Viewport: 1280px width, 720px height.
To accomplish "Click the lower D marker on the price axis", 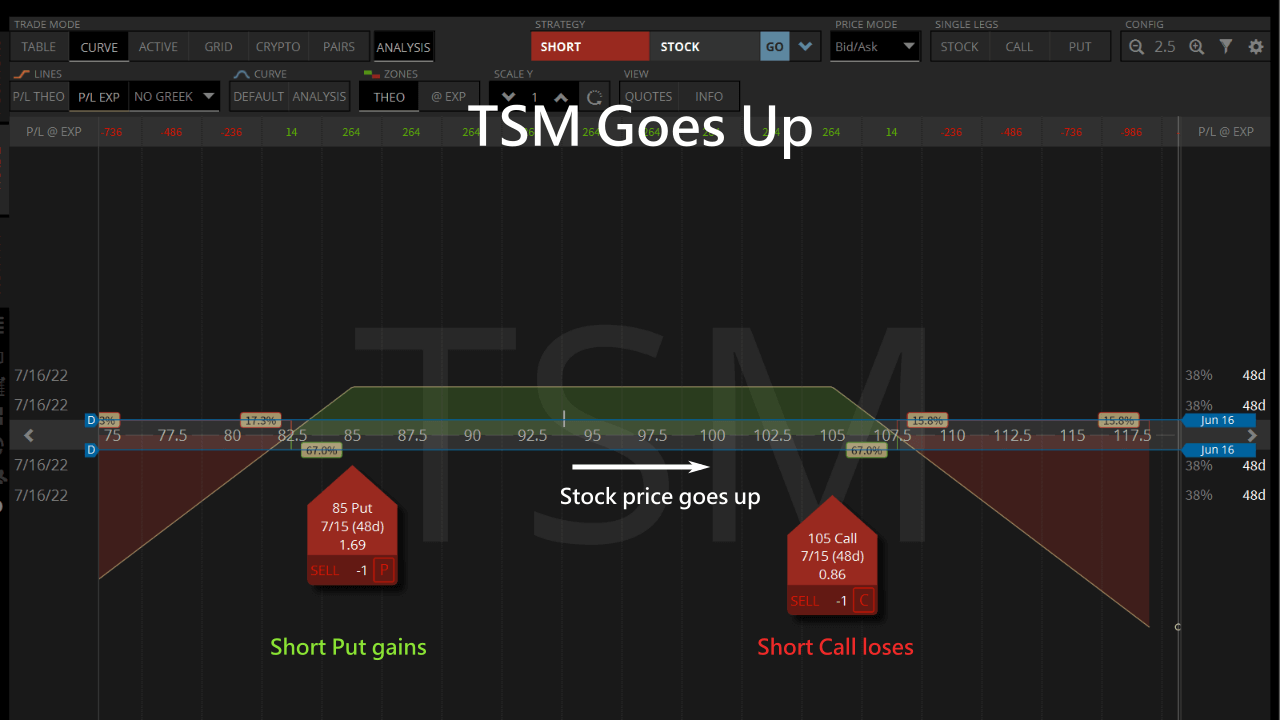I will click(x=91, y=450).
